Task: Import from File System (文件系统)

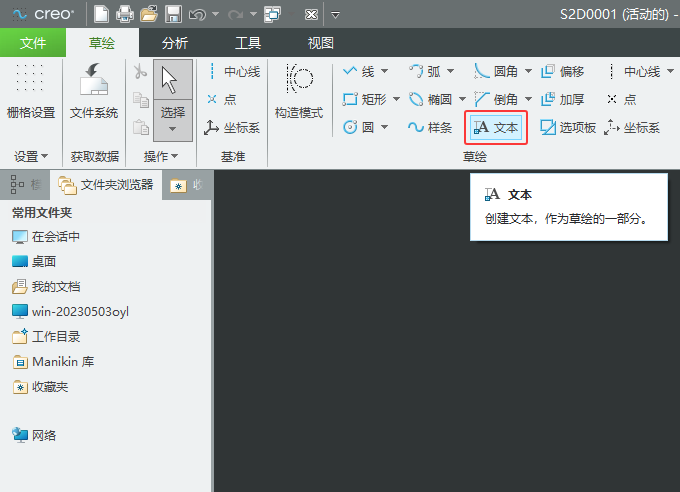Action: pyautogui.click(x=94, y=92)
